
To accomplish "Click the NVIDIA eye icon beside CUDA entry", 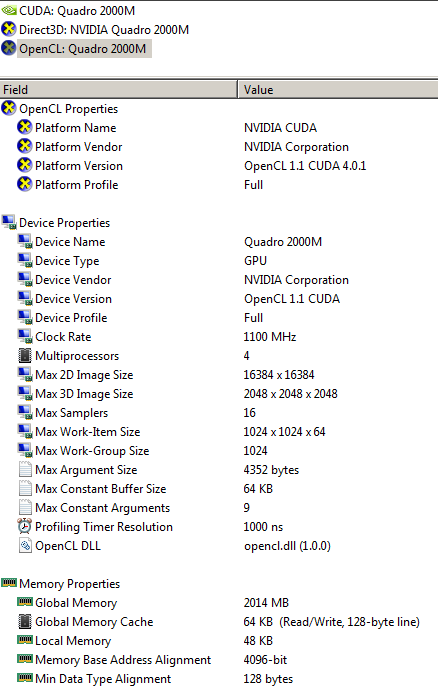I will click(x=8, y=11).
